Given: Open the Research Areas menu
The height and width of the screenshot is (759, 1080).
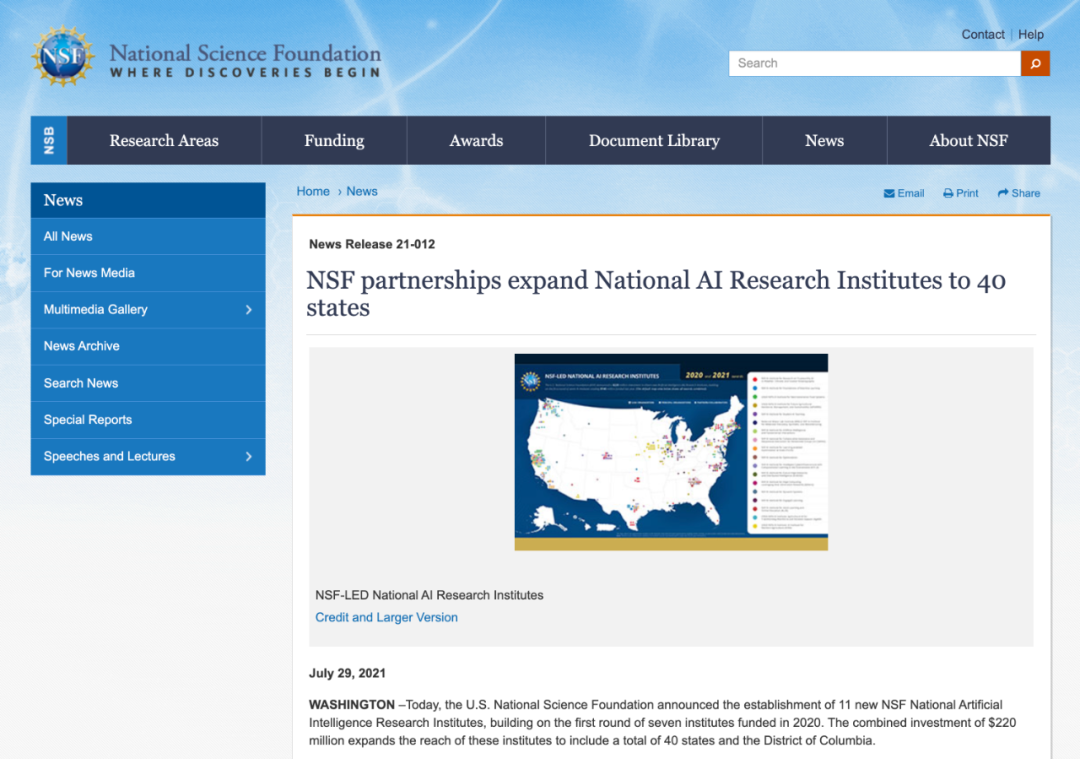Looking at the screenshot, I should (x=164, y=141).
